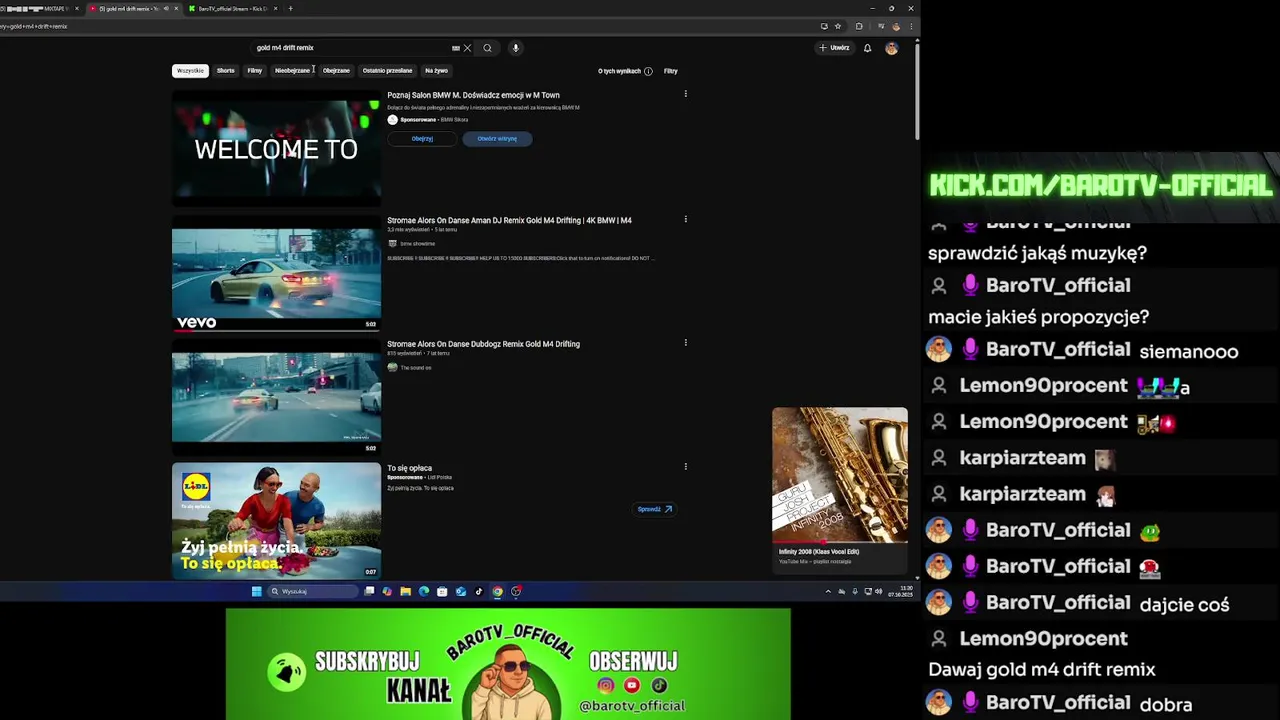Open Microsoft Edge from taskbar
The image size is (1280, 720).
(x=424, y=591)
